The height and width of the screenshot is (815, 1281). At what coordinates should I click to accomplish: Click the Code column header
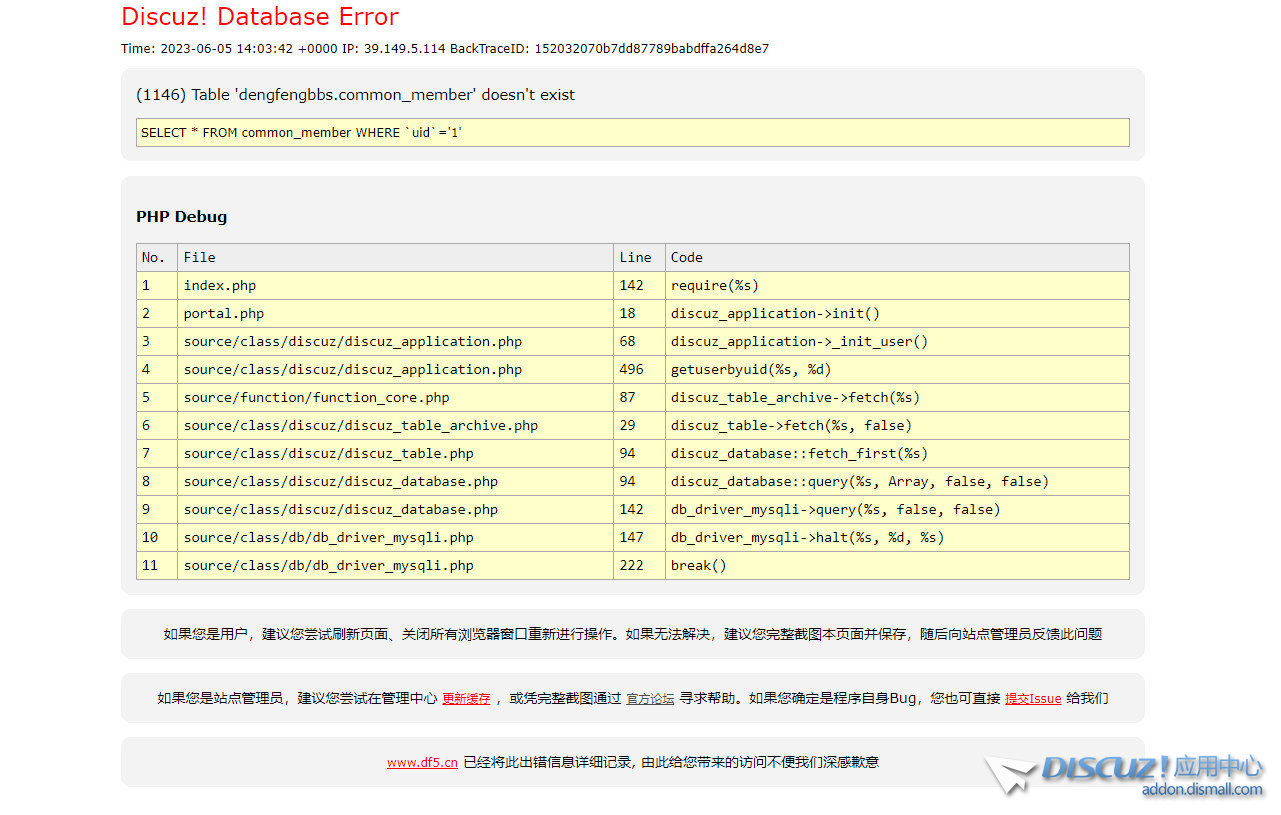tap(686, 257)
